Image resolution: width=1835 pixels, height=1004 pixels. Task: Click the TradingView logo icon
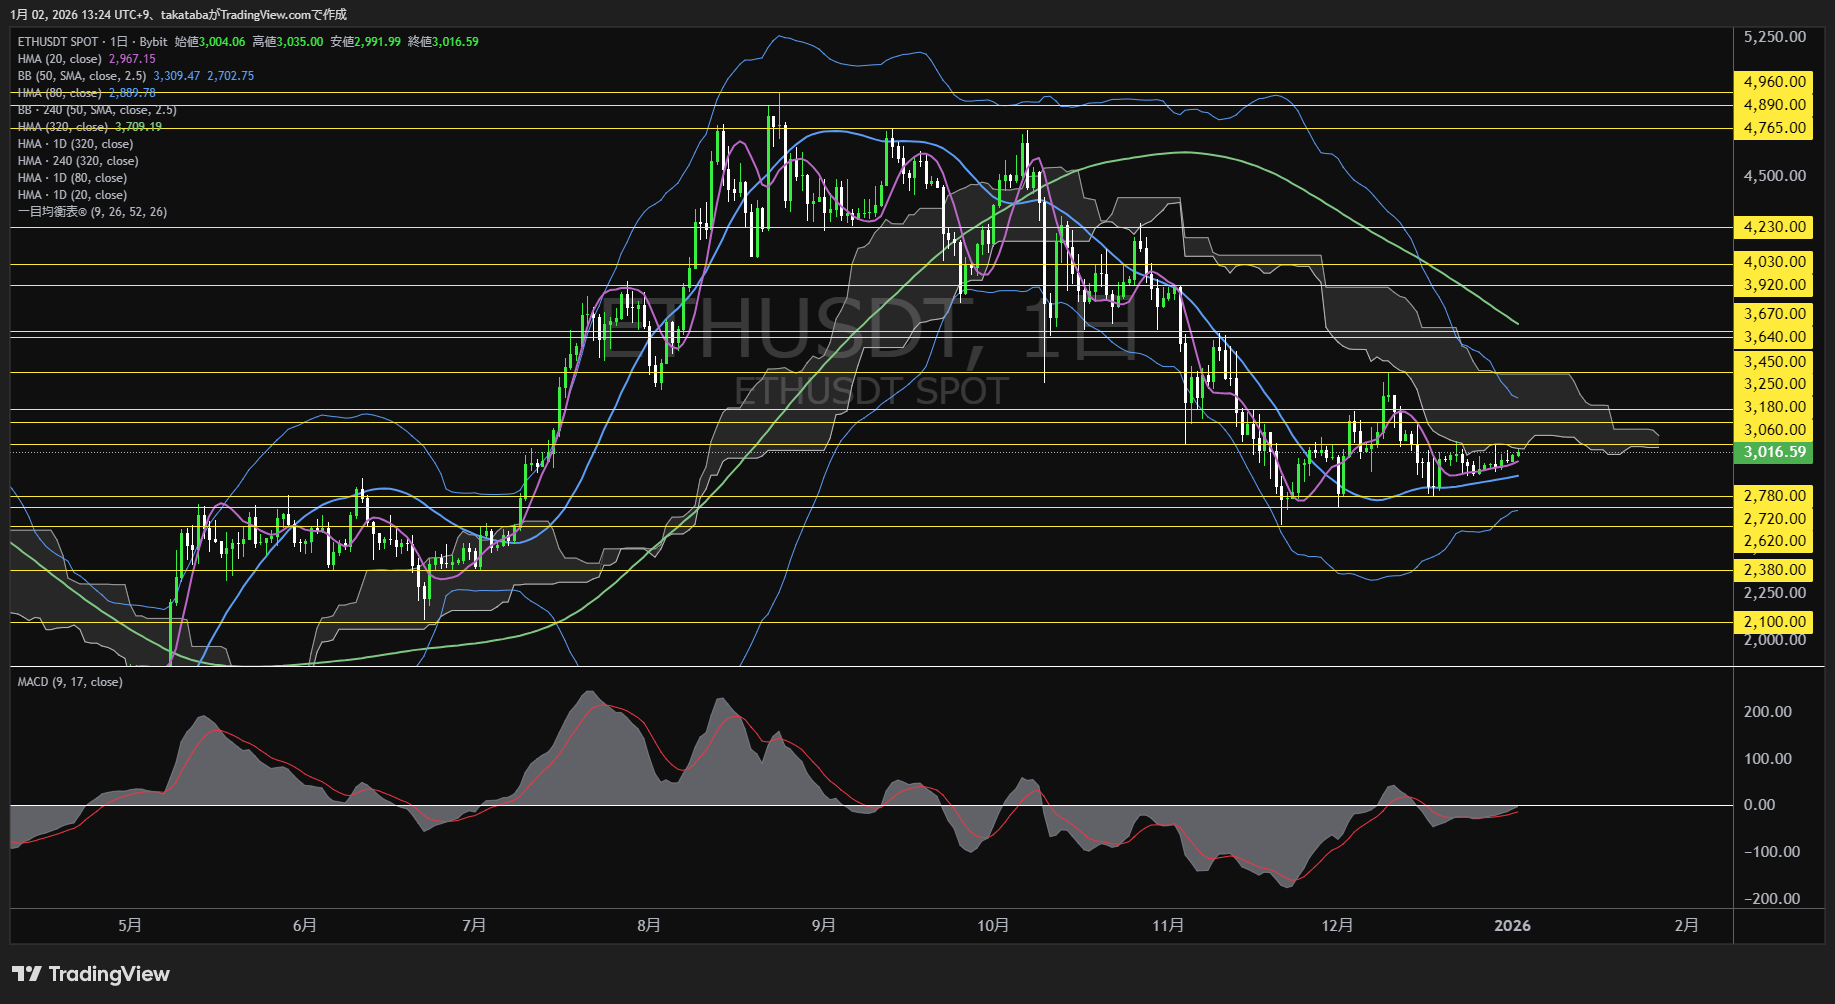click(26, 974)
